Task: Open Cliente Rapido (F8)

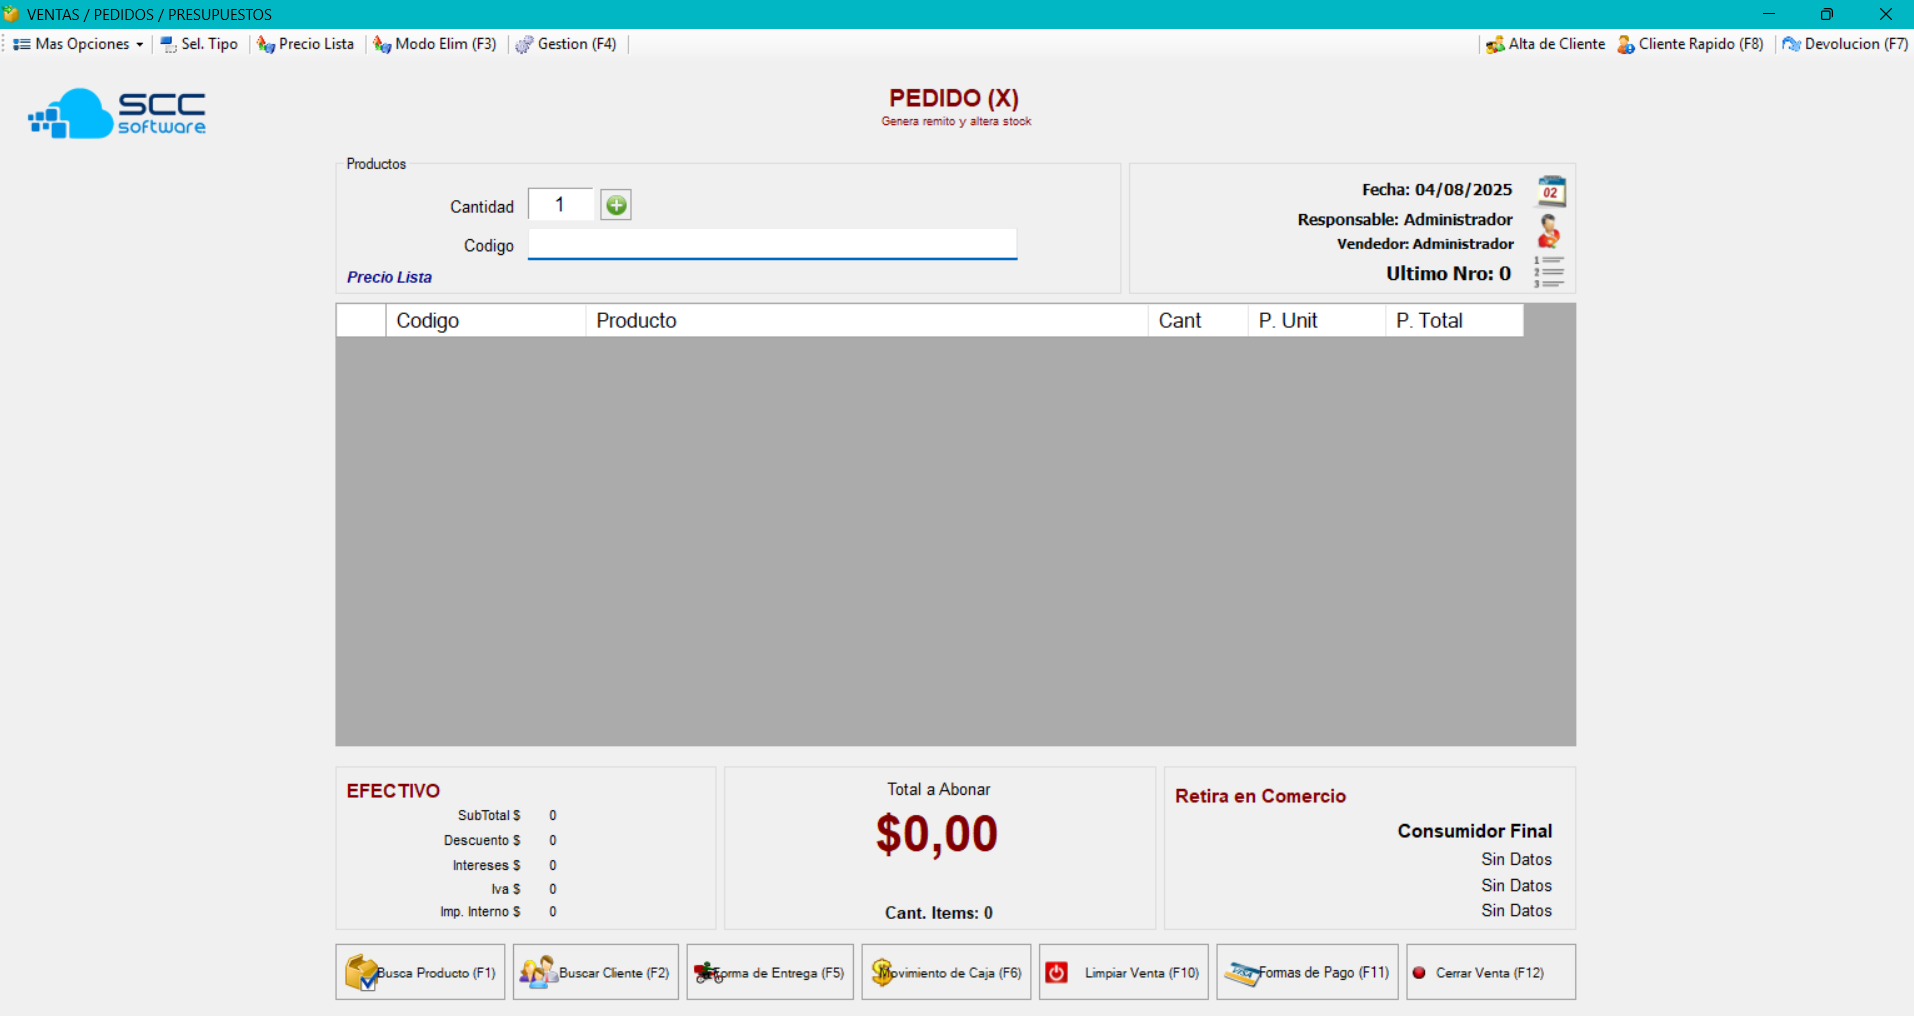Action: click(x=1690, y=44)
